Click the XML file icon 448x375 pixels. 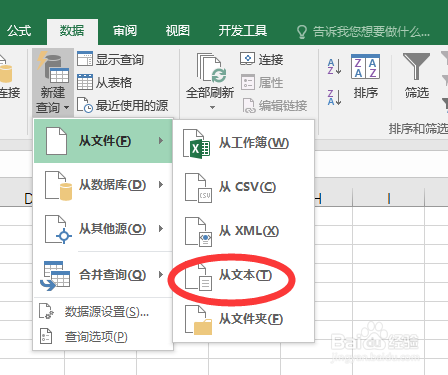pos(198,232)
